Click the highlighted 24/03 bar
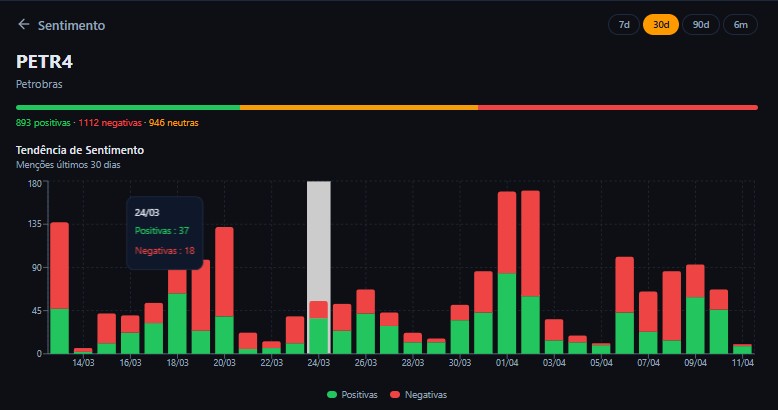Screen dimensions: 778x410 click(x=318, y=328)
